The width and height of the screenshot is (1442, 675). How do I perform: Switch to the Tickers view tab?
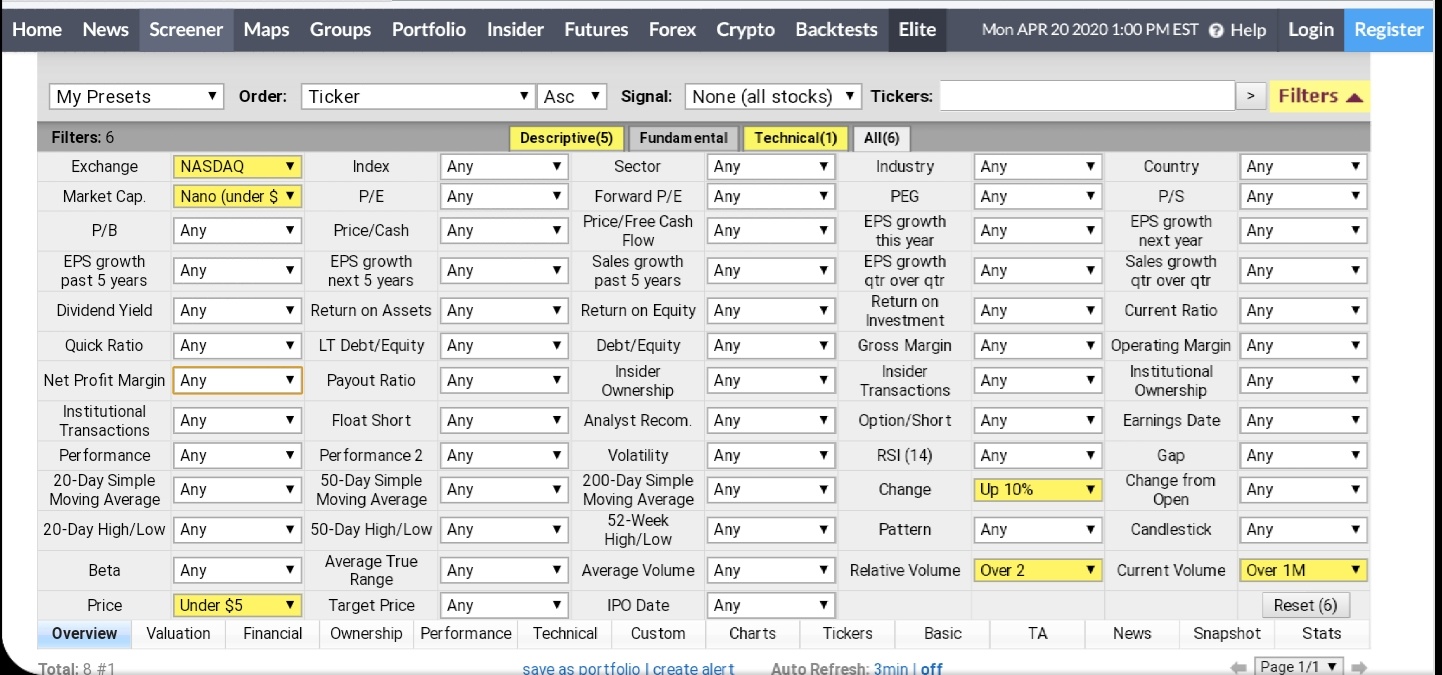847,633
